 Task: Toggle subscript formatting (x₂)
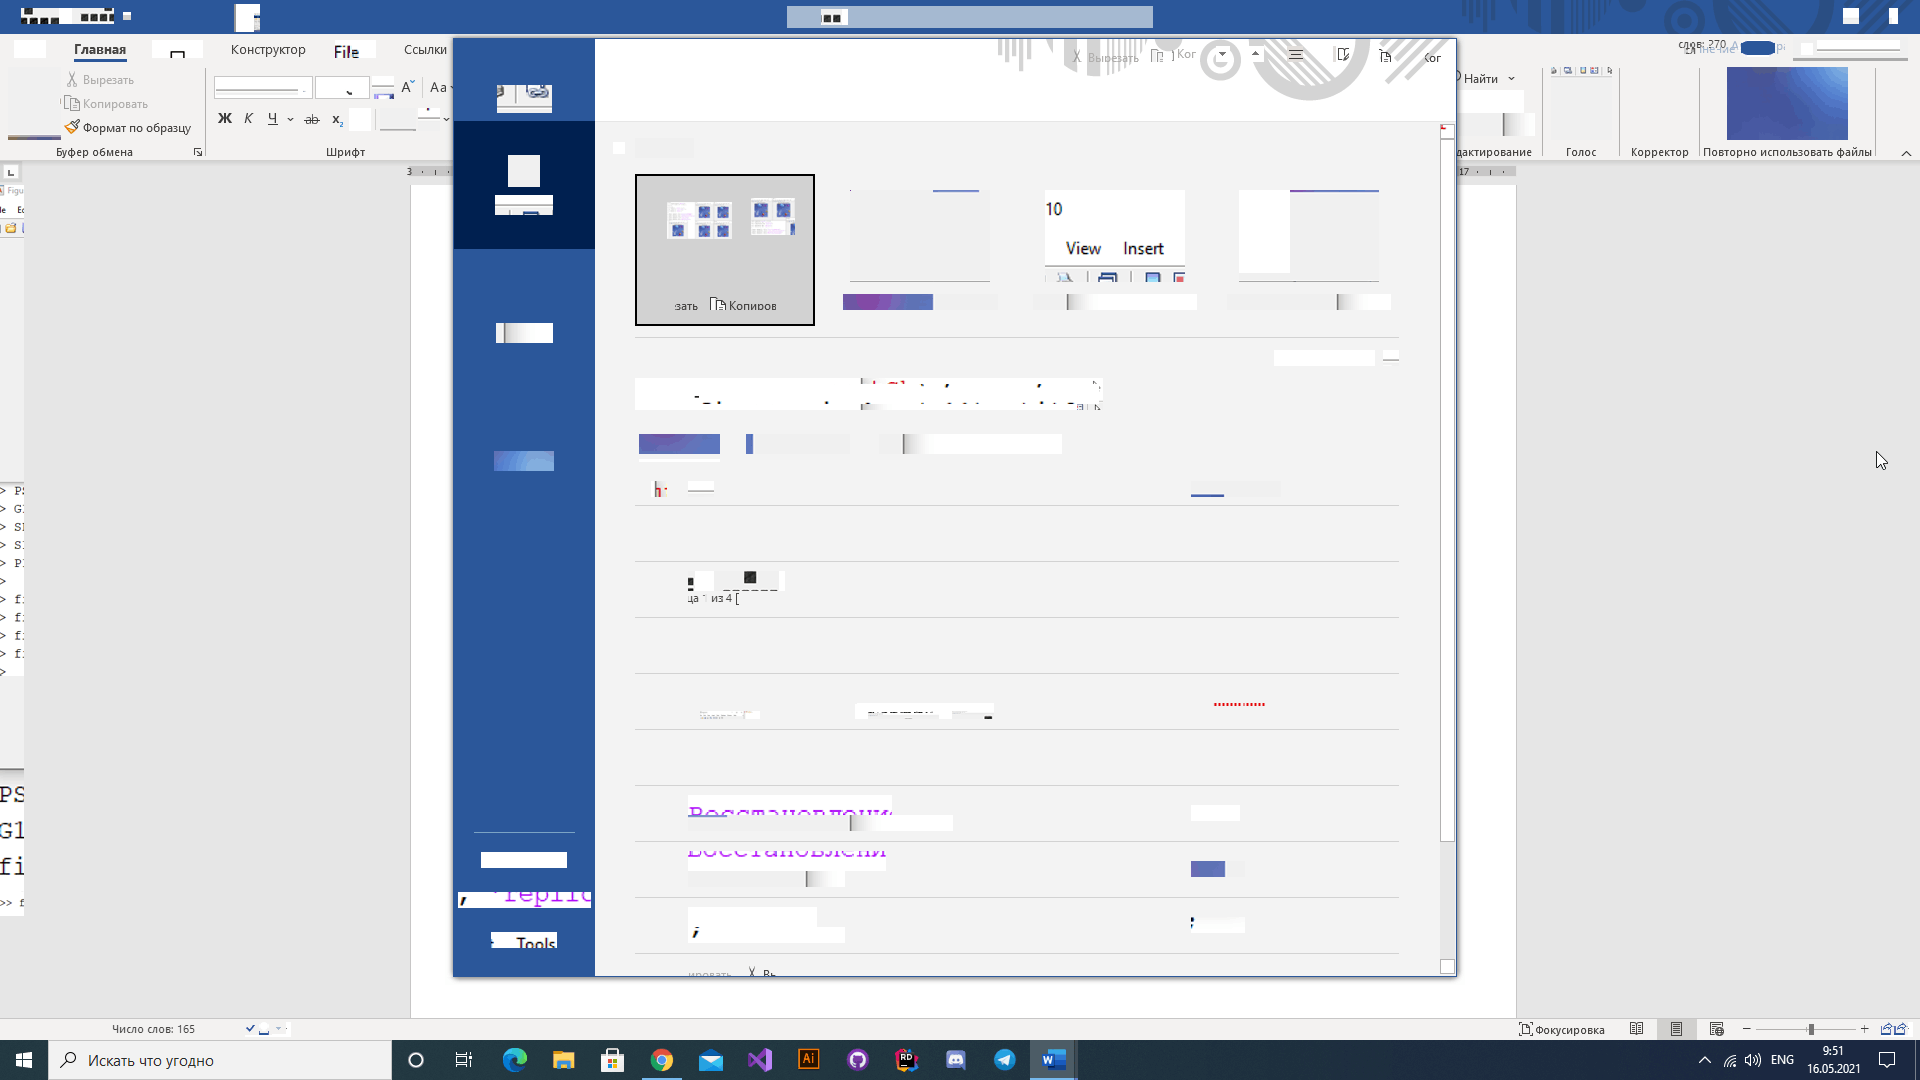337,119
